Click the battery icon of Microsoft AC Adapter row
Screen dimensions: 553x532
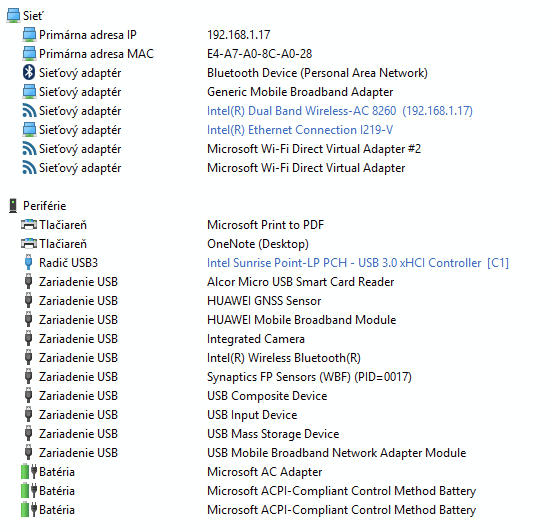(29, 472)
